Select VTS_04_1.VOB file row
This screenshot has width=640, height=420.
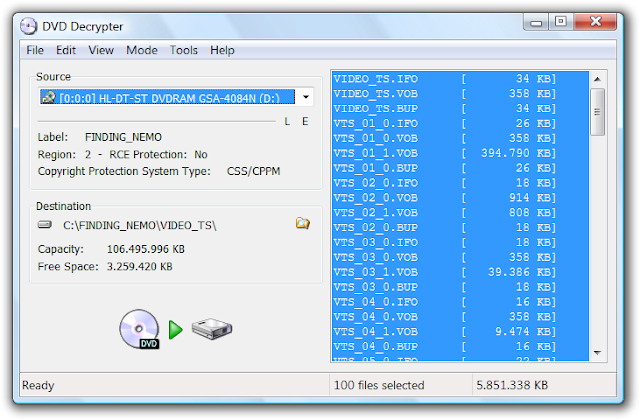click(460, 332)
